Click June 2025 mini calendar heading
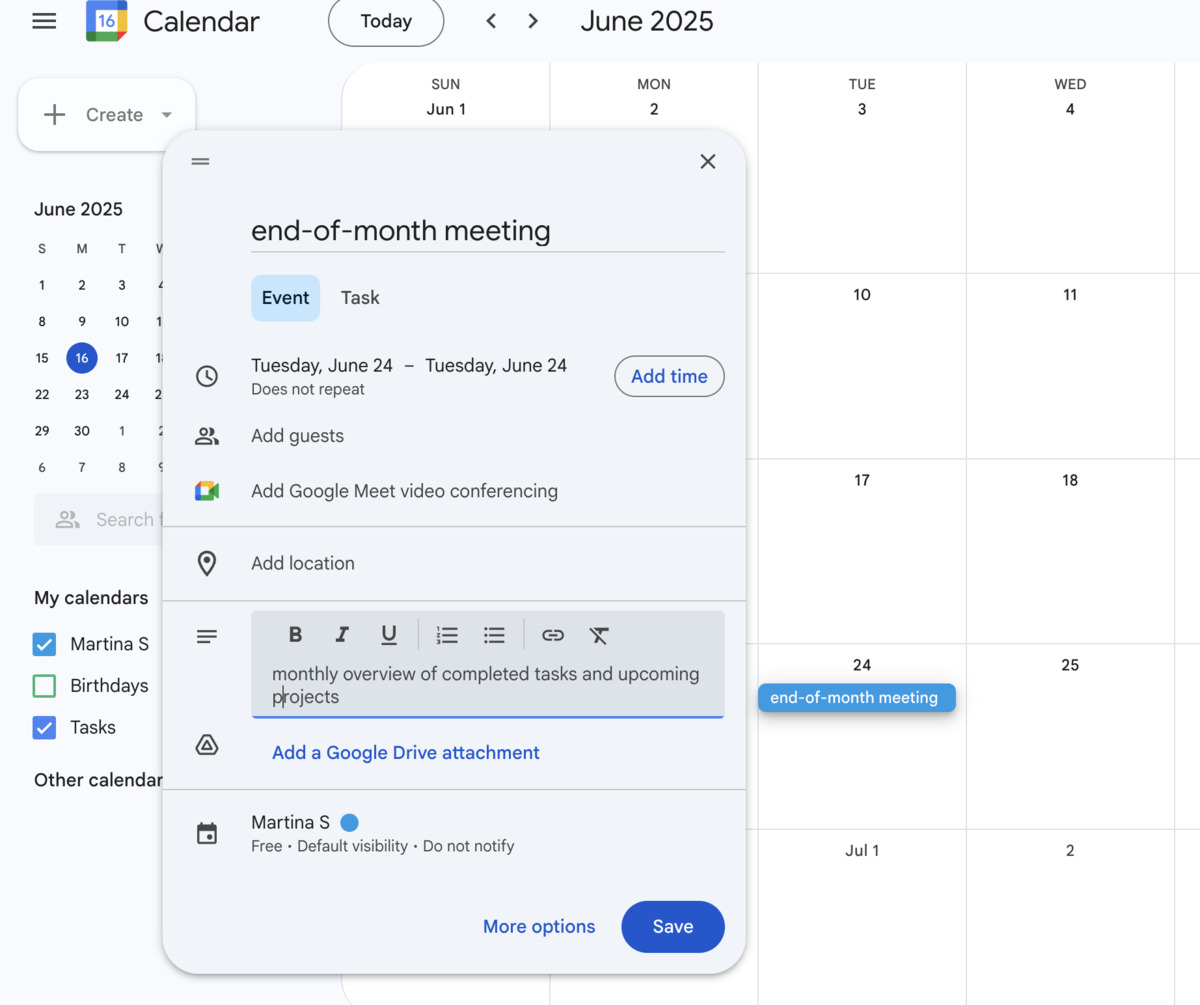 [78, 209]
